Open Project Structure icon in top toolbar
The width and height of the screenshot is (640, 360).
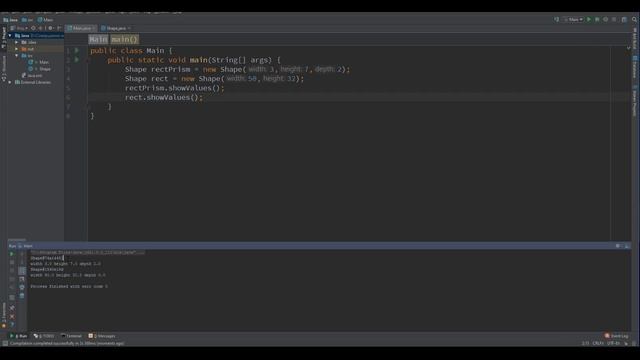coord(624,19)
